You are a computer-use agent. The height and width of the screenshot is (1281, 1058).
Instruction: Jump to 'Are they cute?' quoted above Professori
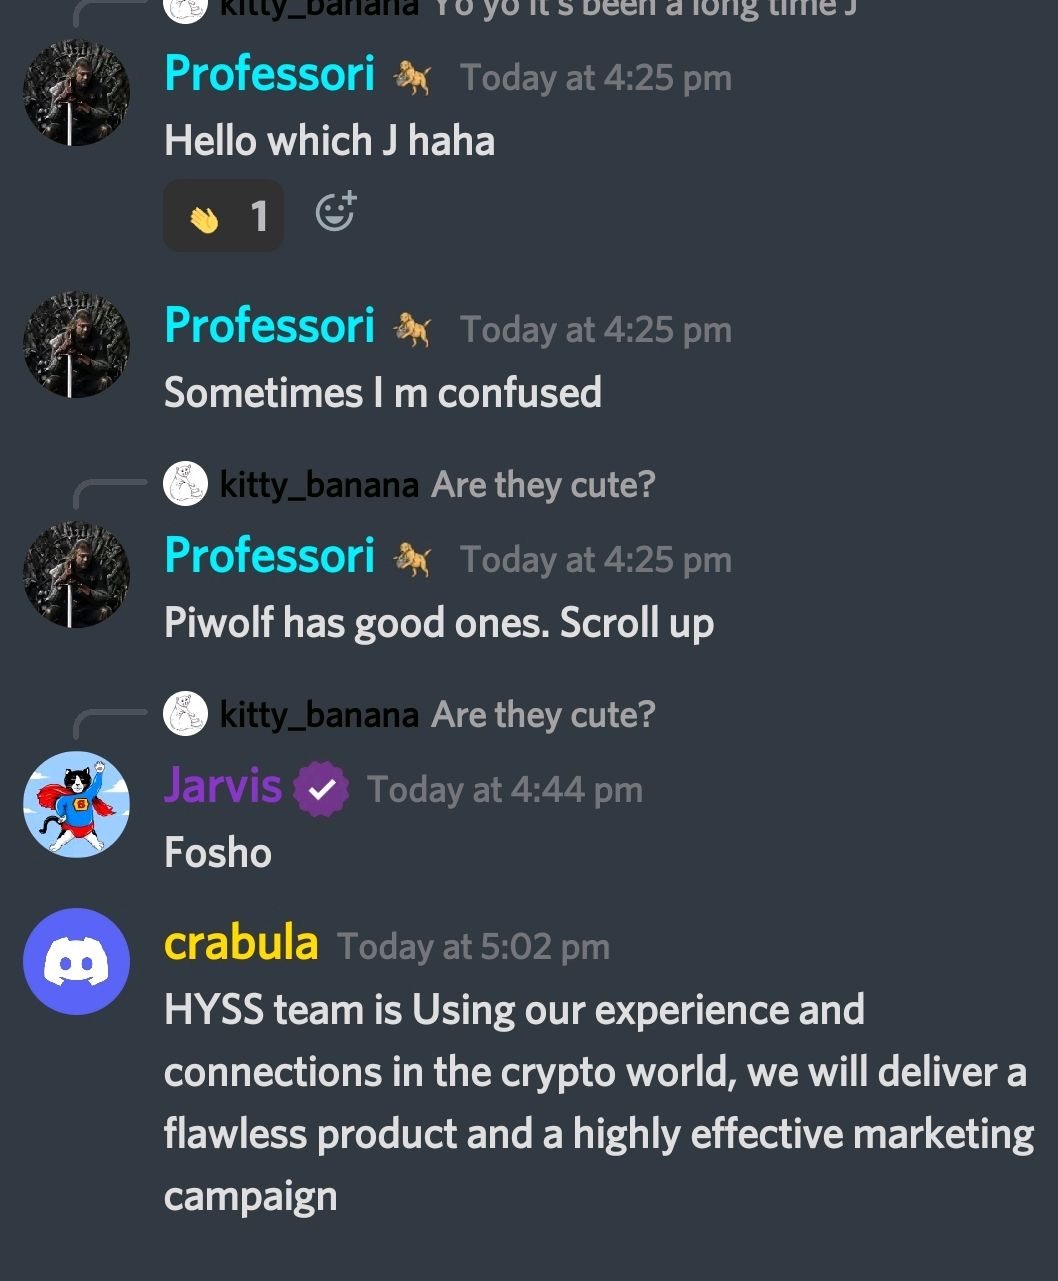coord(543,485)
